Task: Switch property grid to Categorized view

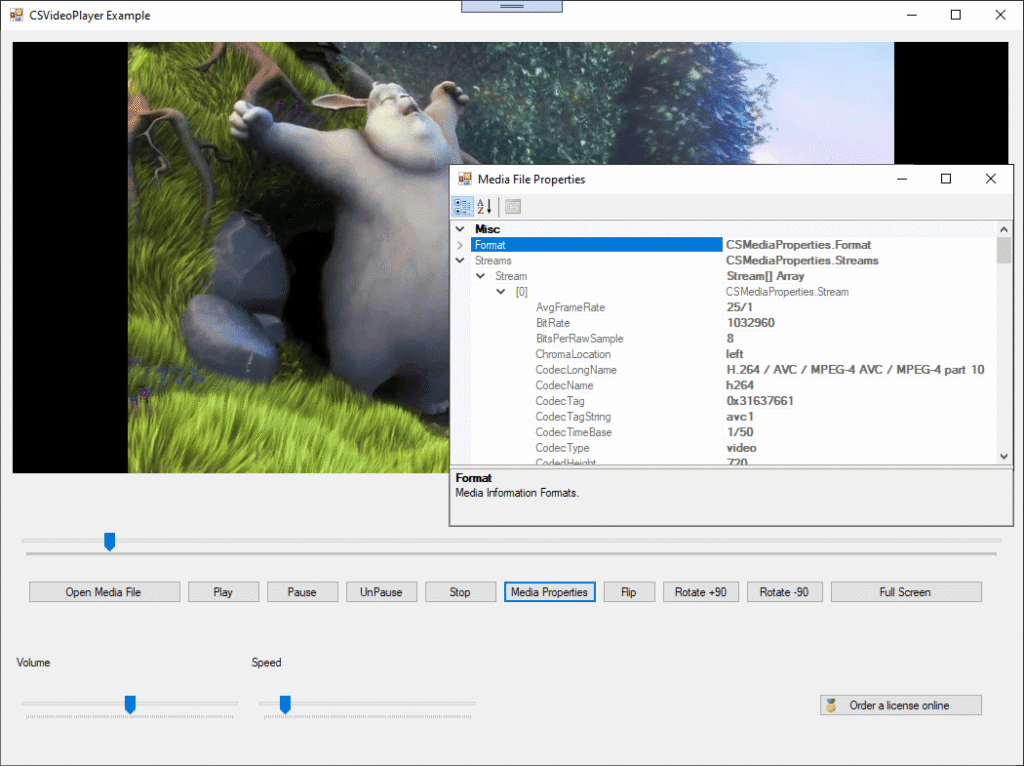Action: [x=462, y=207]
